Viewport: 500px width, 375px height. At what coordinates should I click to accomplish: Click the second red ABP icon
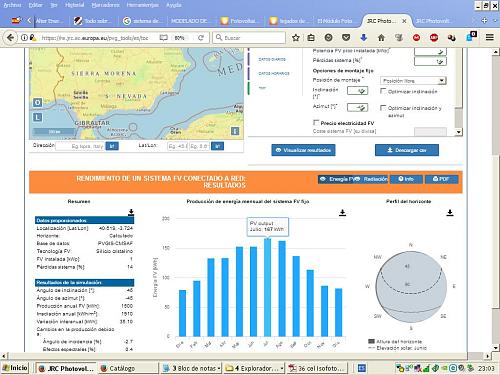point(434,38)
